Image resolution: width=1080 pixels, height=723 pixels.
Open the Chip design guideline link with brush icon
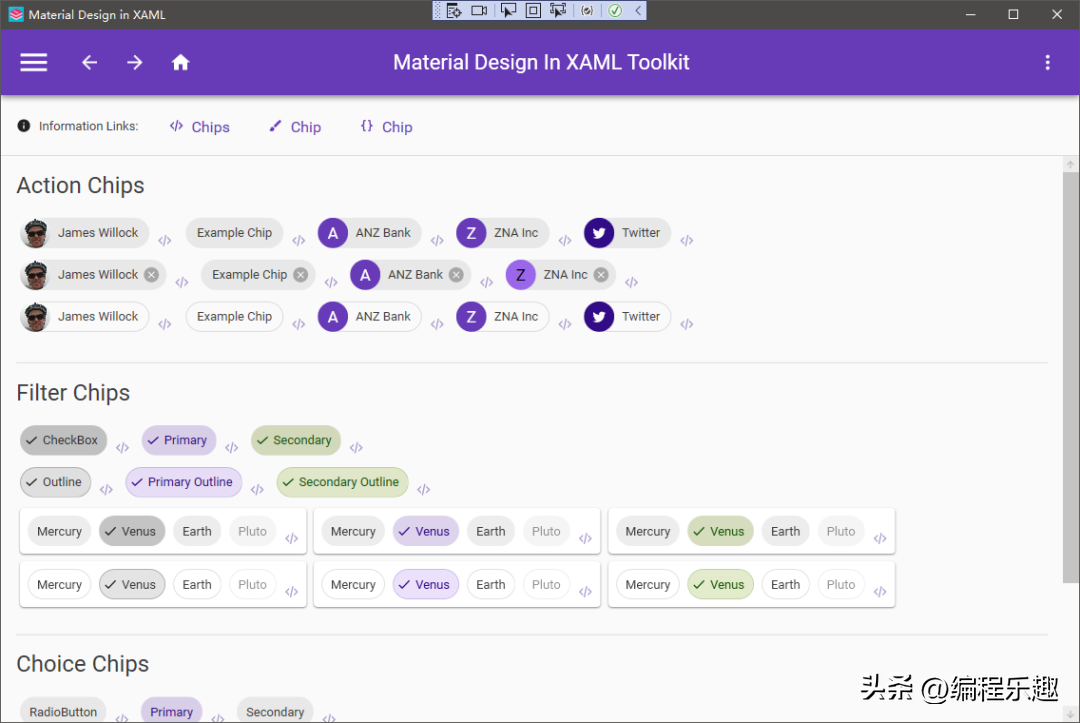pos(295,127)
